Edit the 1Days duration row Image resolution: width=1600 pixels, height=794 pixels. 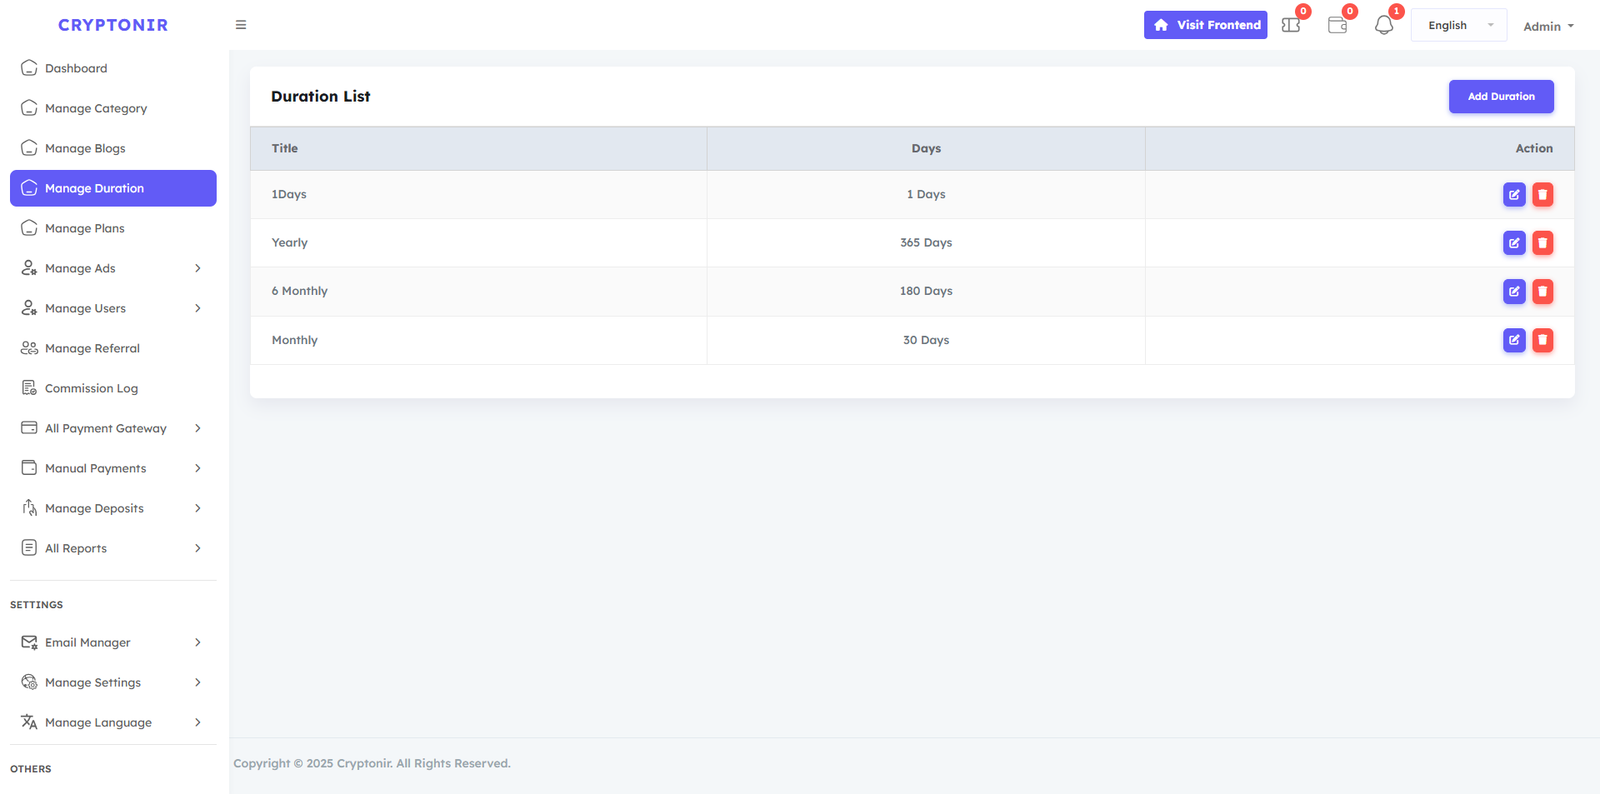[1514, 195]
